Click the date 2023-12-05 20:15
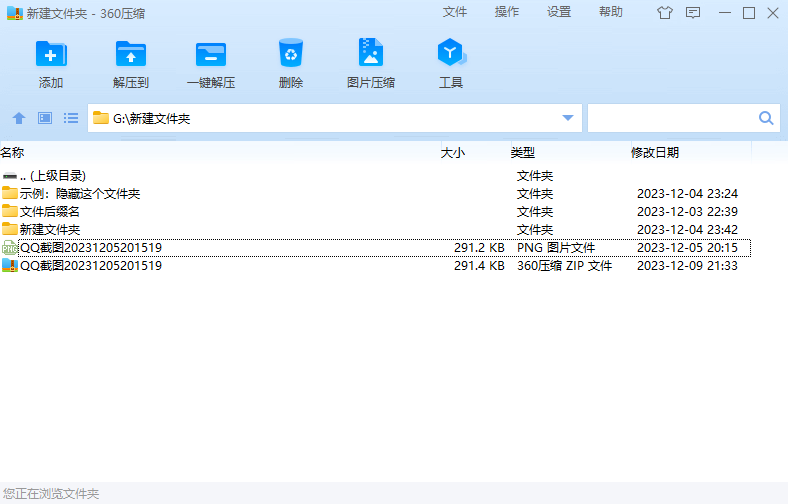The width and height of the screenshot is (788, 504). click(x=687, y=248)
